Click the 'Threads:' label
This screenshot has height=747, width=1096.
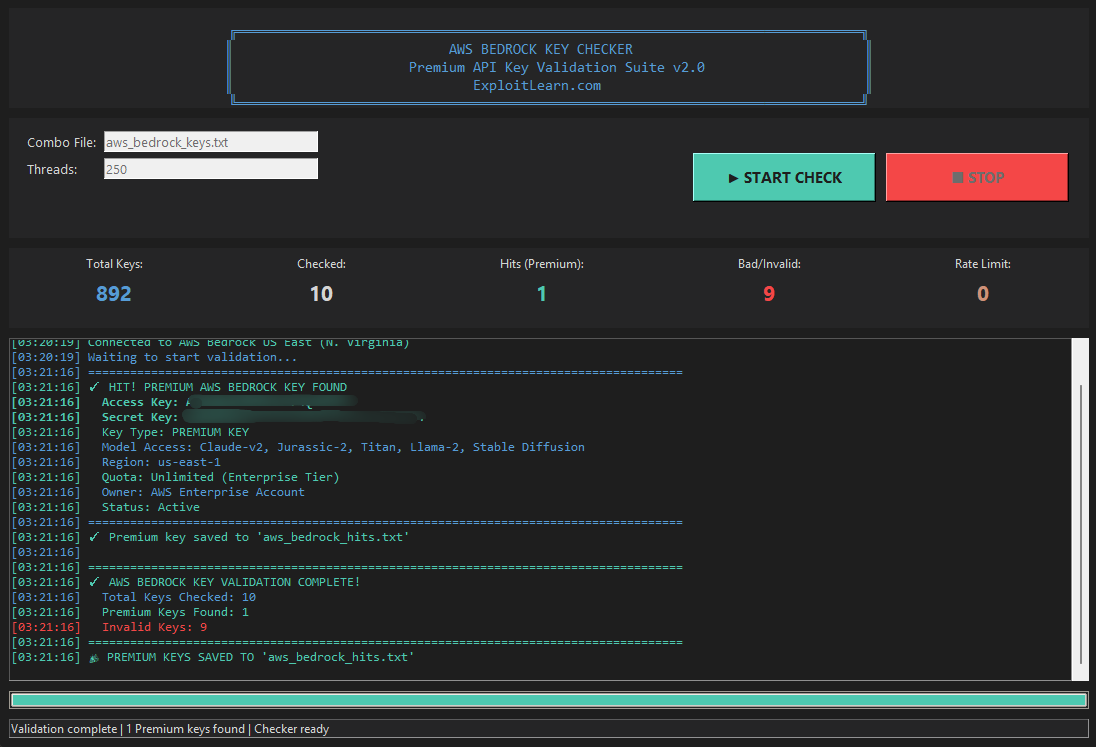point(52,170)
